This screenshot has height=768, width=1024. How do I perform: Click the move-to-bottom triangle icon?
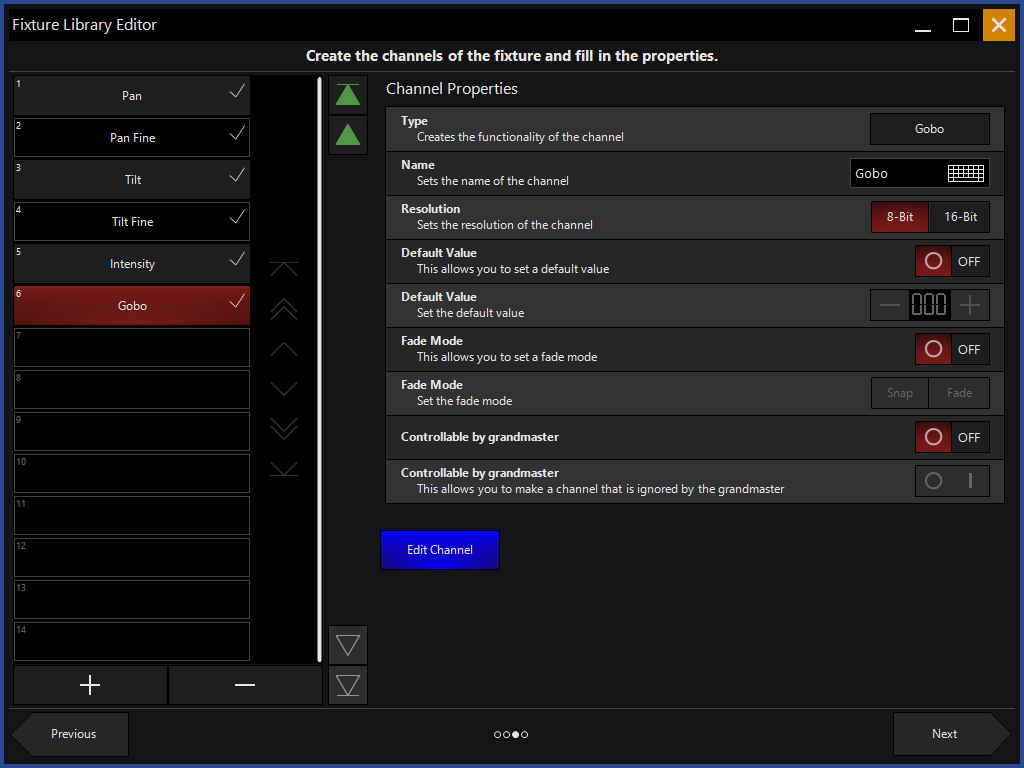(348, 685)
